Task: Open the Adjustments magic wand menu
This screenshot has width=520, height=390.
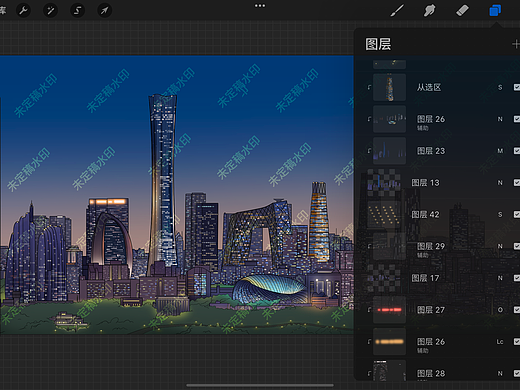Action: [50, 11]
